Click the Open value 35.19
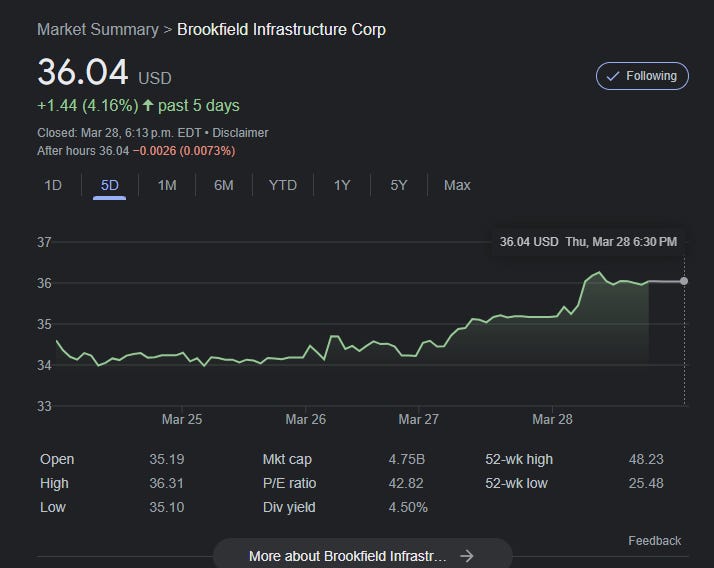 click(167, 459)
